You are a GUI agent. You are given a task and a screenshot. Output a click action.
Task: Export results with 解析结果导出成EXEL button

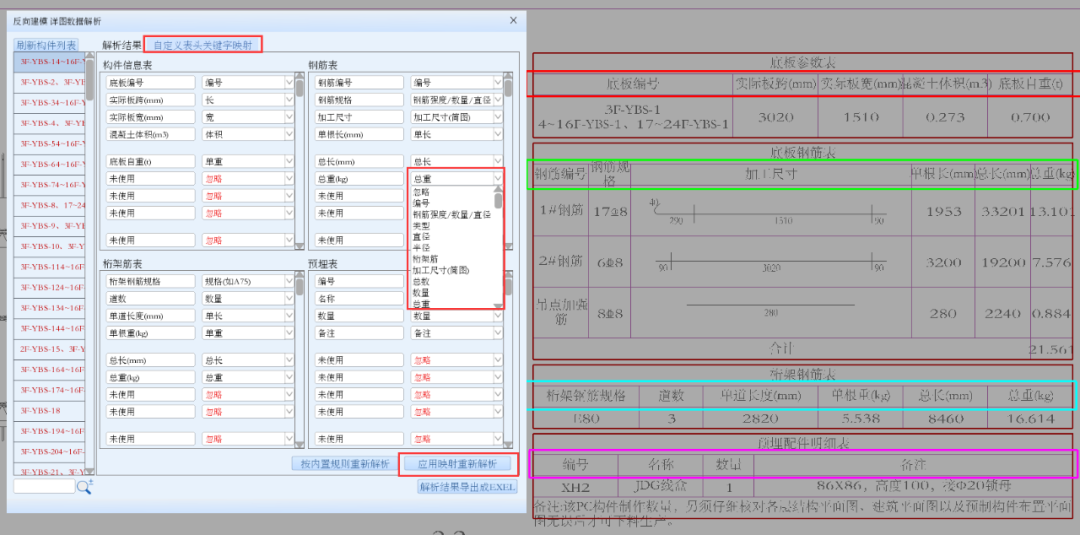[467, 487]
